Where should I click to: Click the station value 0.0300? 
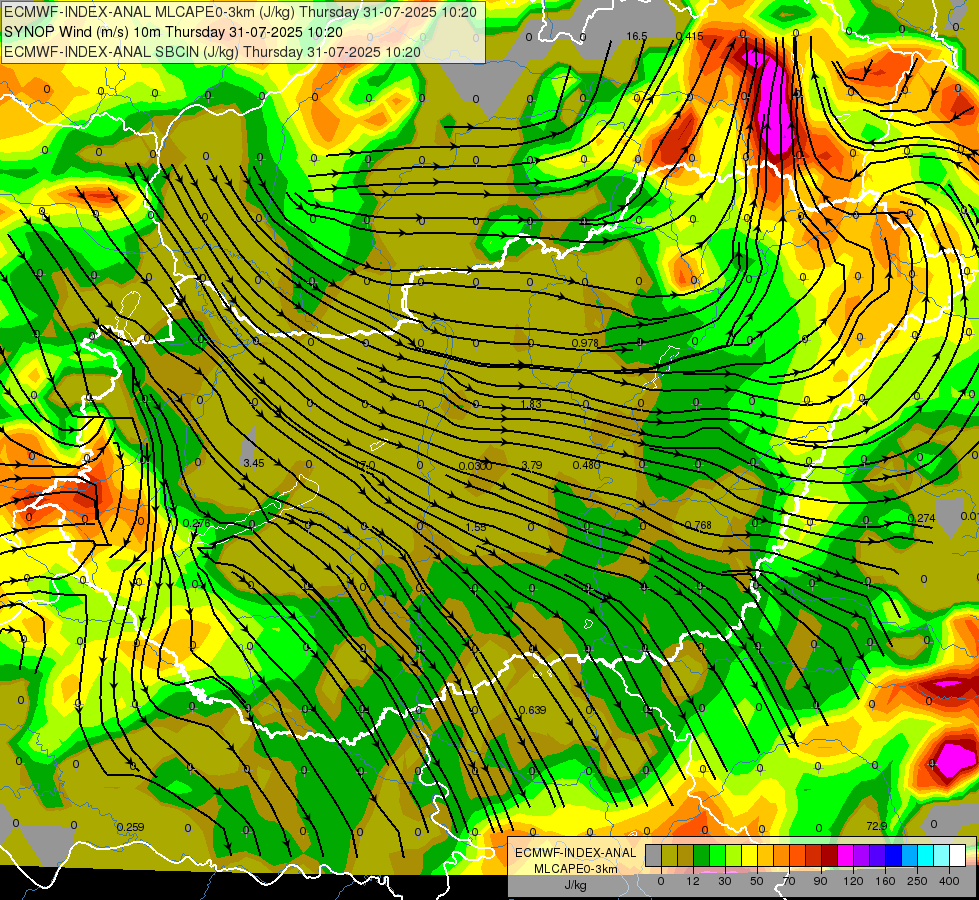[x=475, y=466]
